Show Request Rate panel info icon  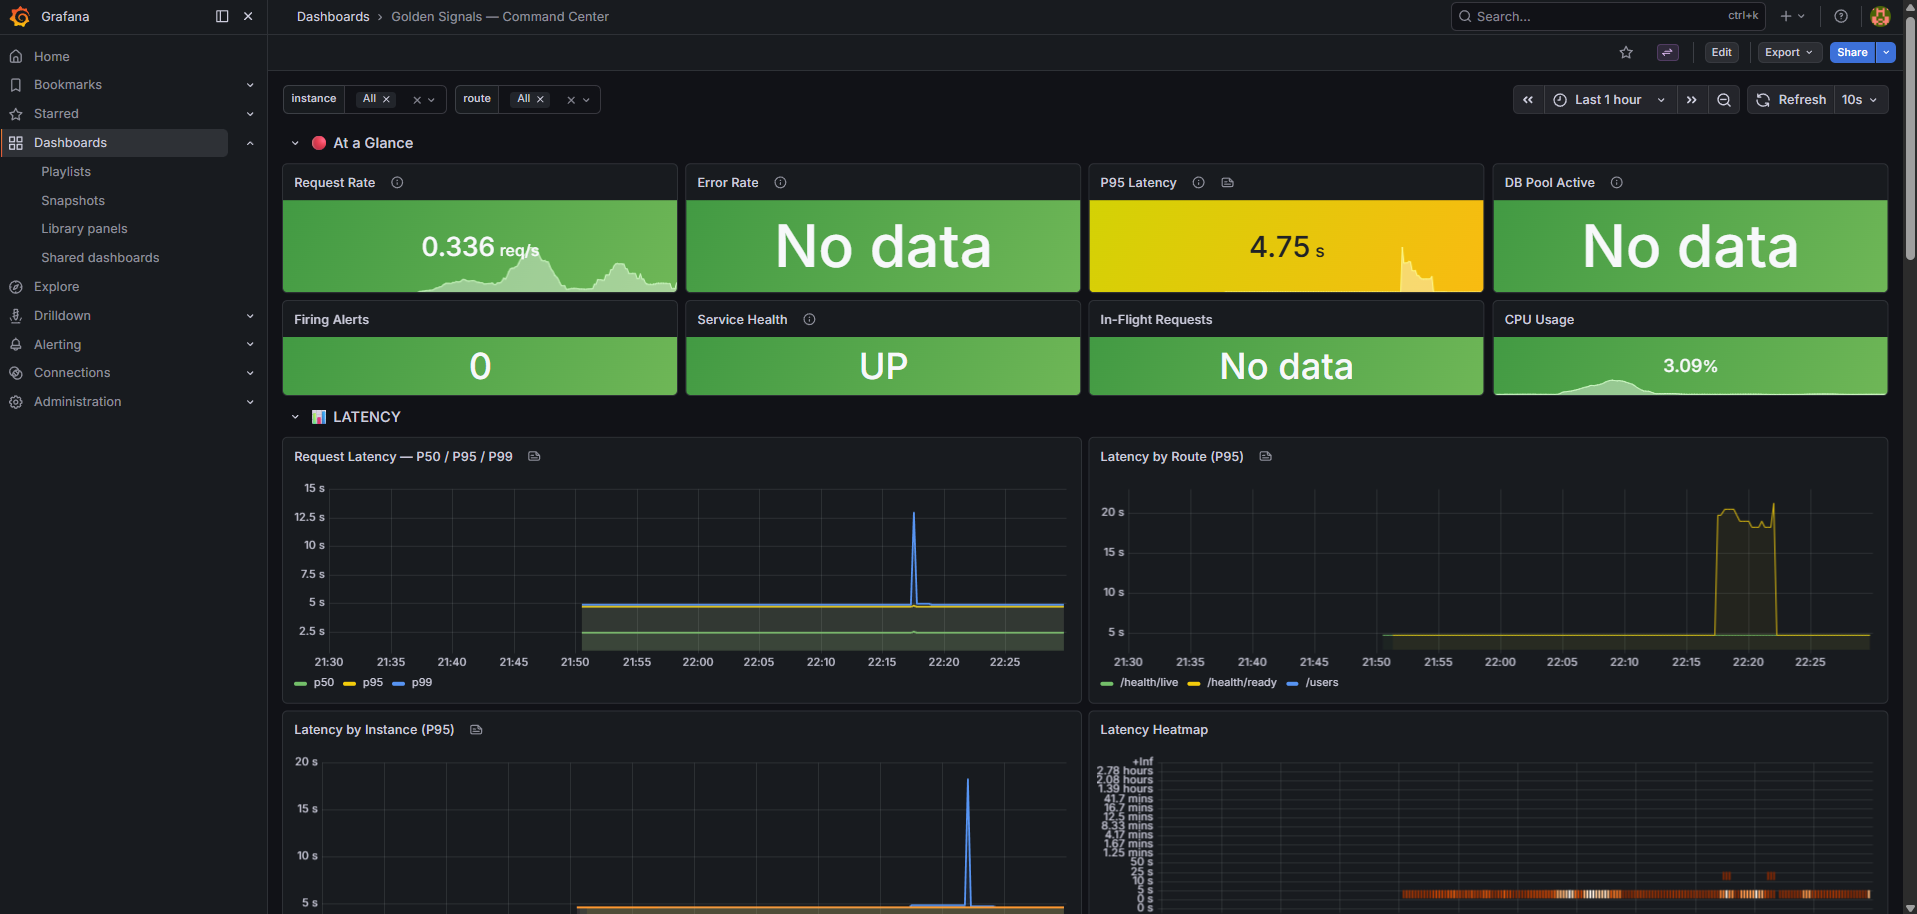click(397, 183)
